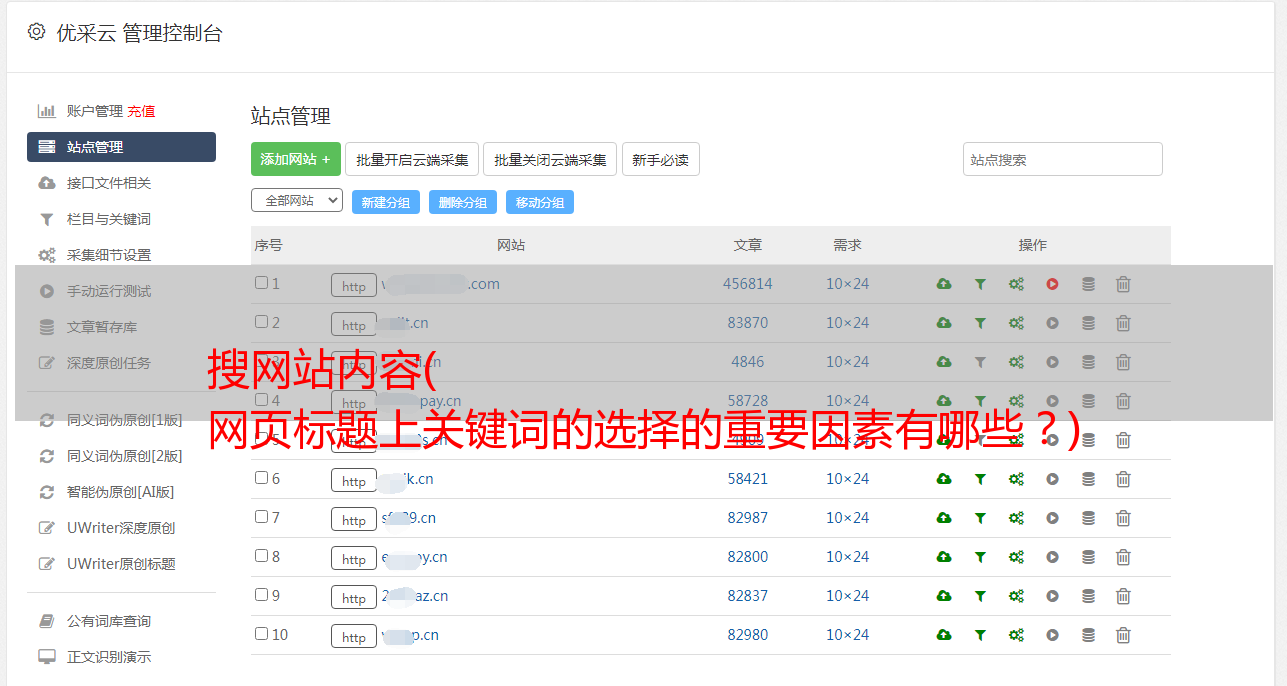Click the green 添加网站 + button
The width and height of the screenshot is (1287, 686).
coord(295,159)
